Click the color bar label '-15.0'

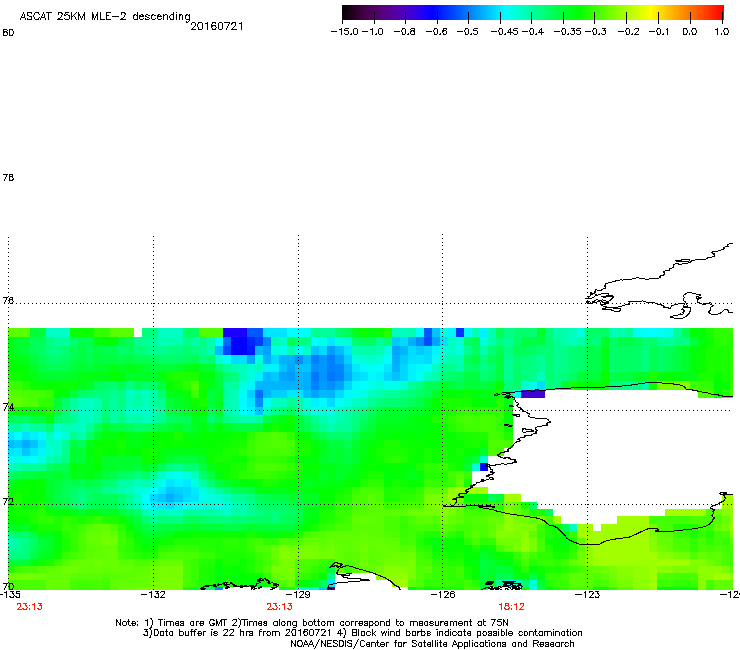point(345,32)
